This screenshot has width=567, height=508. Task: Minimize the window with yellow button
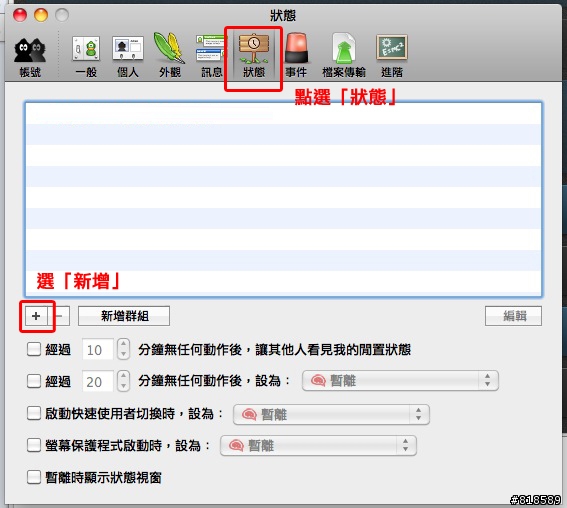pyautogui.click(x=41, y=15)
